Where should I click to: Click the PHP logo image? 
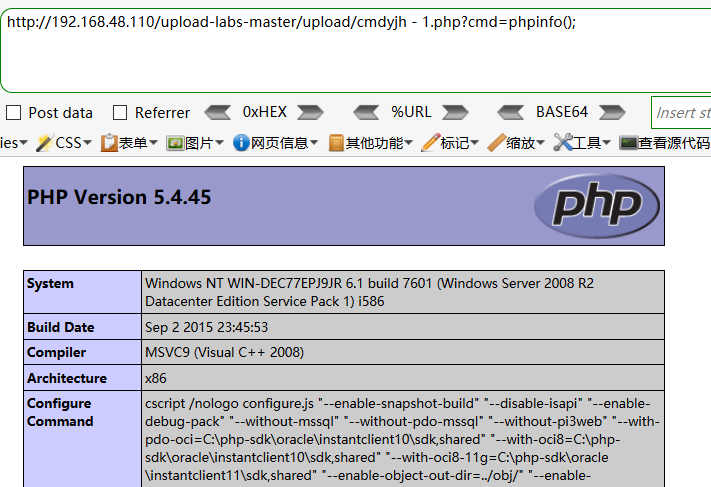(597, 206)
